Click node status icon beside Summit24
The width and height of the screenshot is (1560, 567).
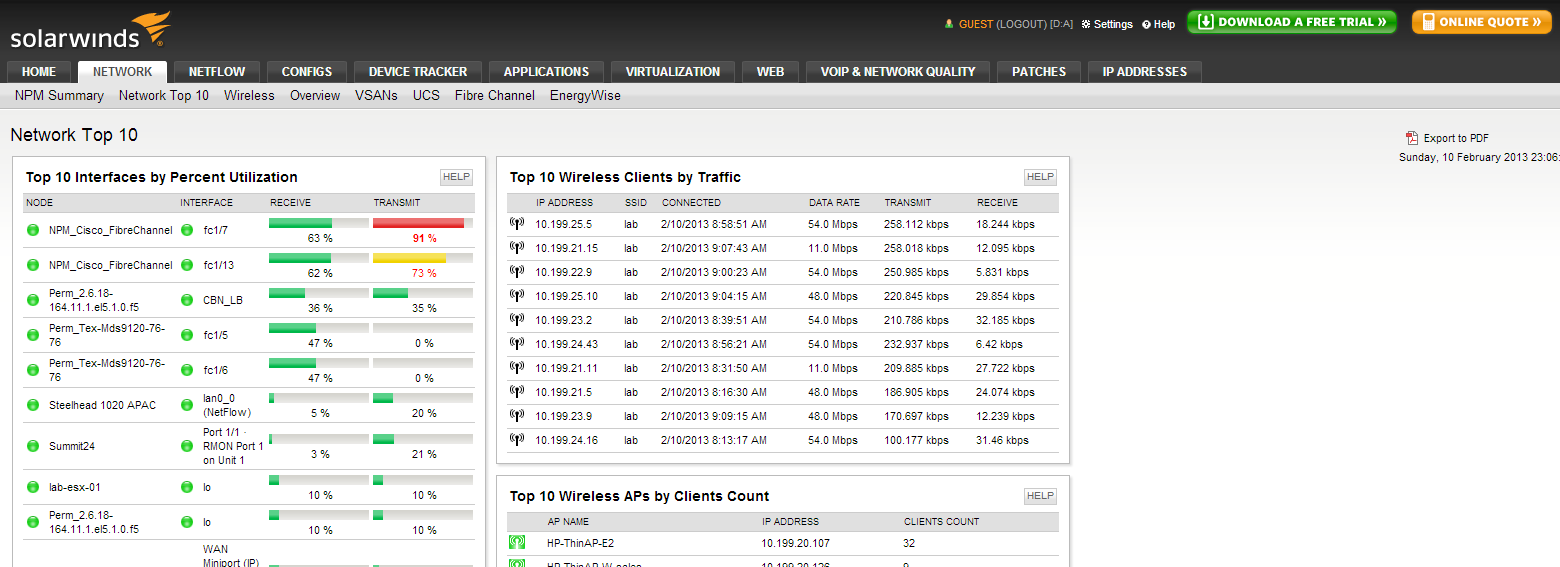[x=33, y=446]
